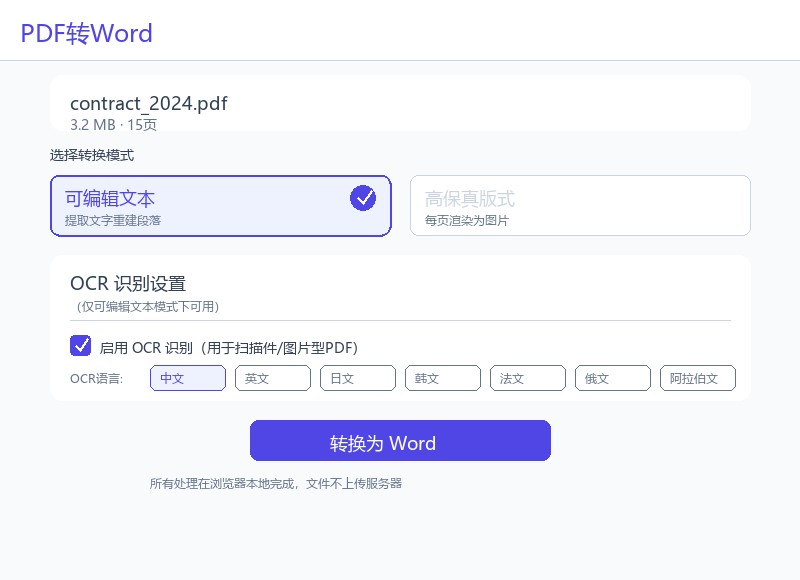
Task: Choose 法文 as OCR language
Action: [x=528, y=379]
